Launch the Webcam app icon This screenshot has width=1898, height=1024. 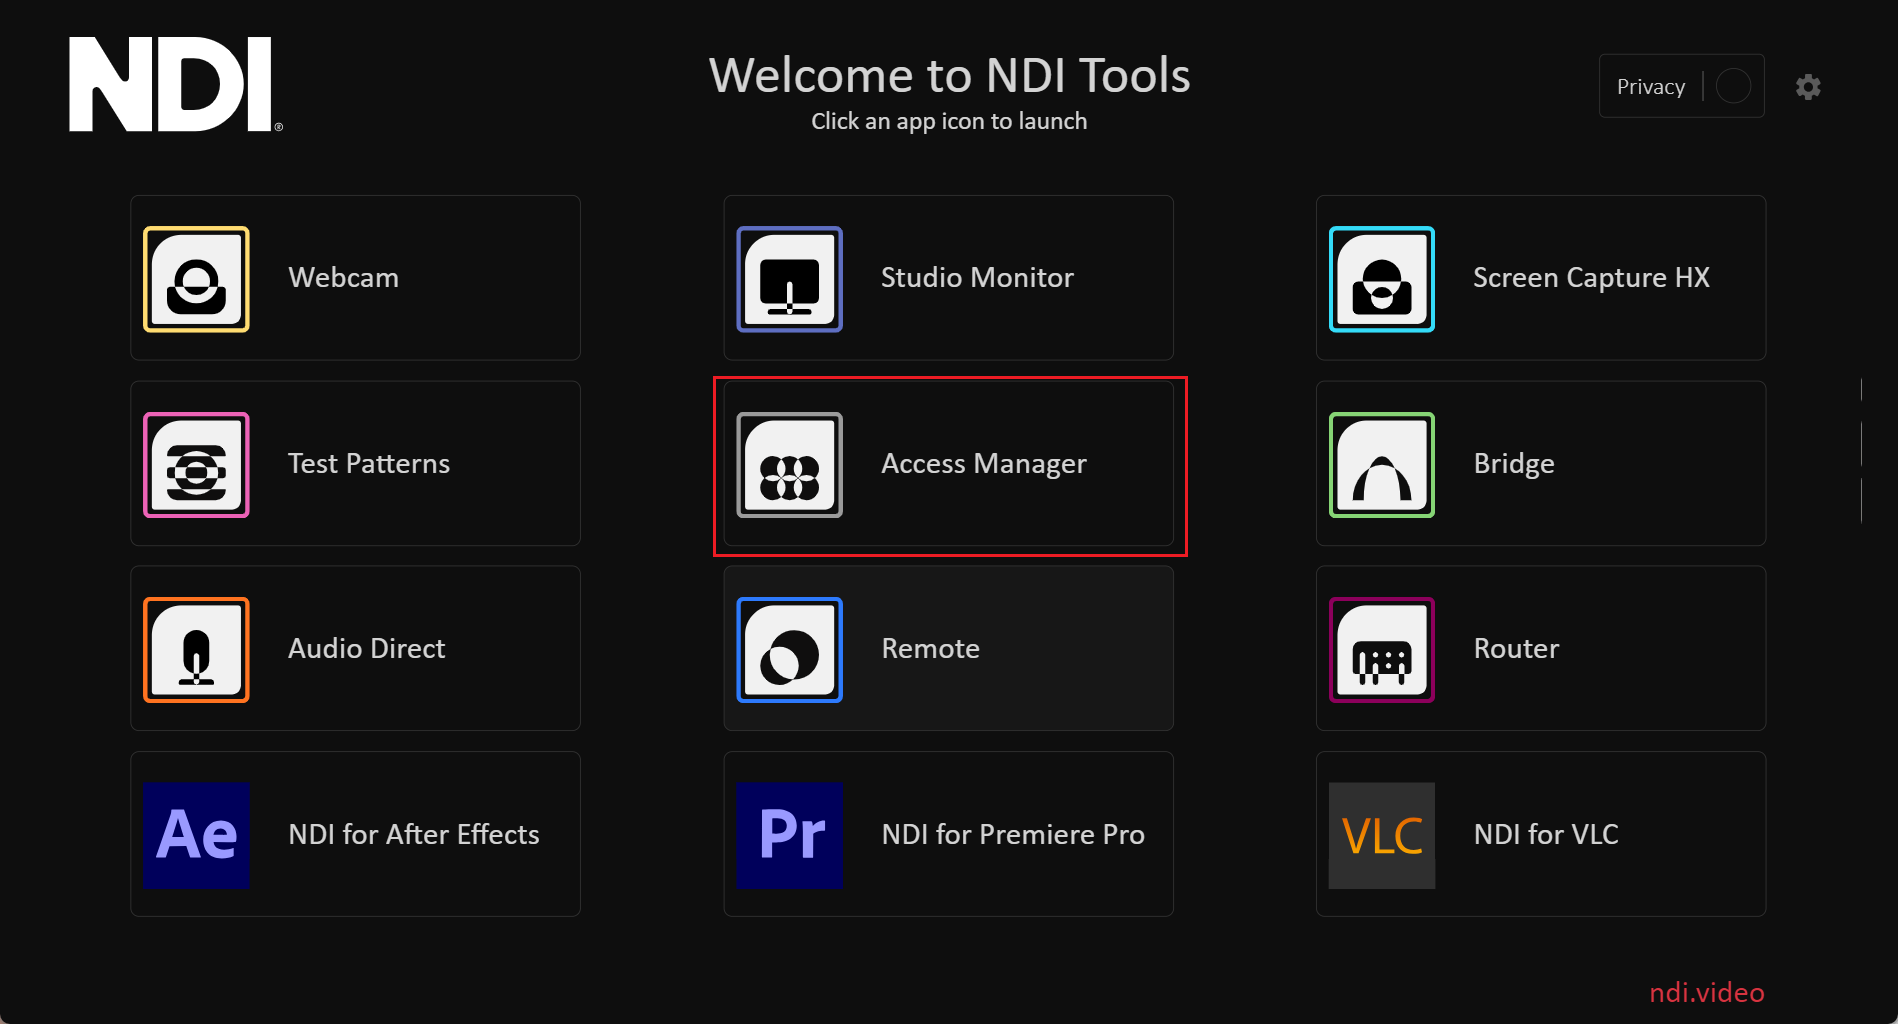coord(196,279)
